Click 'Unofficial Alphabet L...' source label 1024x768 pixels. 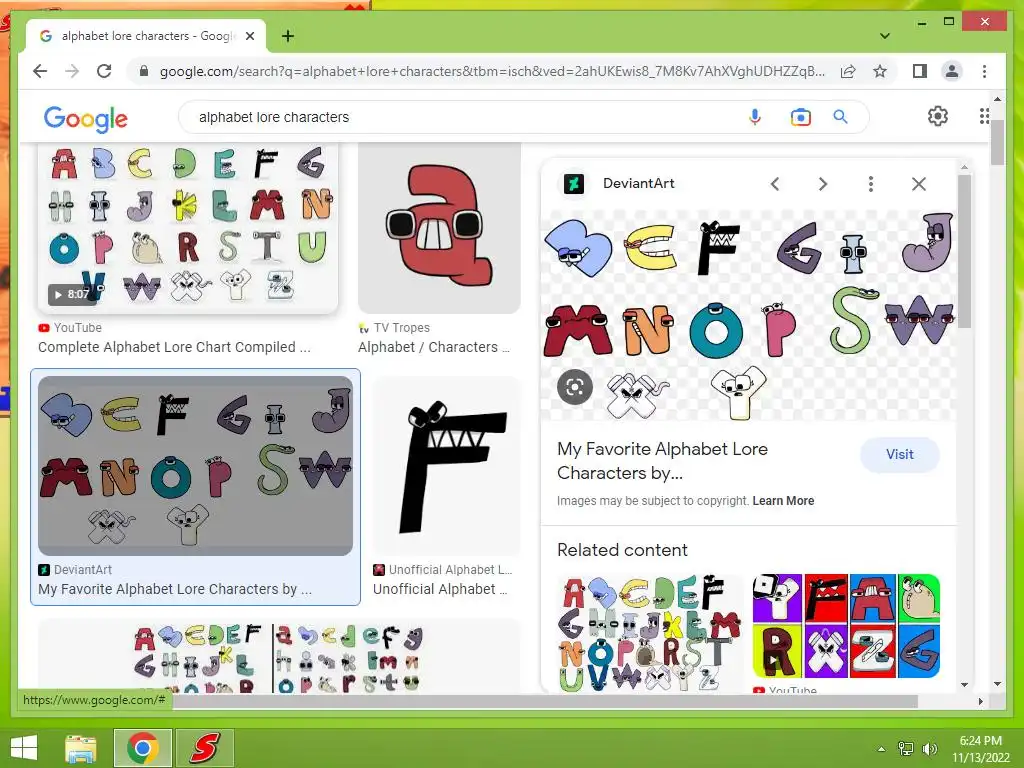(x=451, y=569)
